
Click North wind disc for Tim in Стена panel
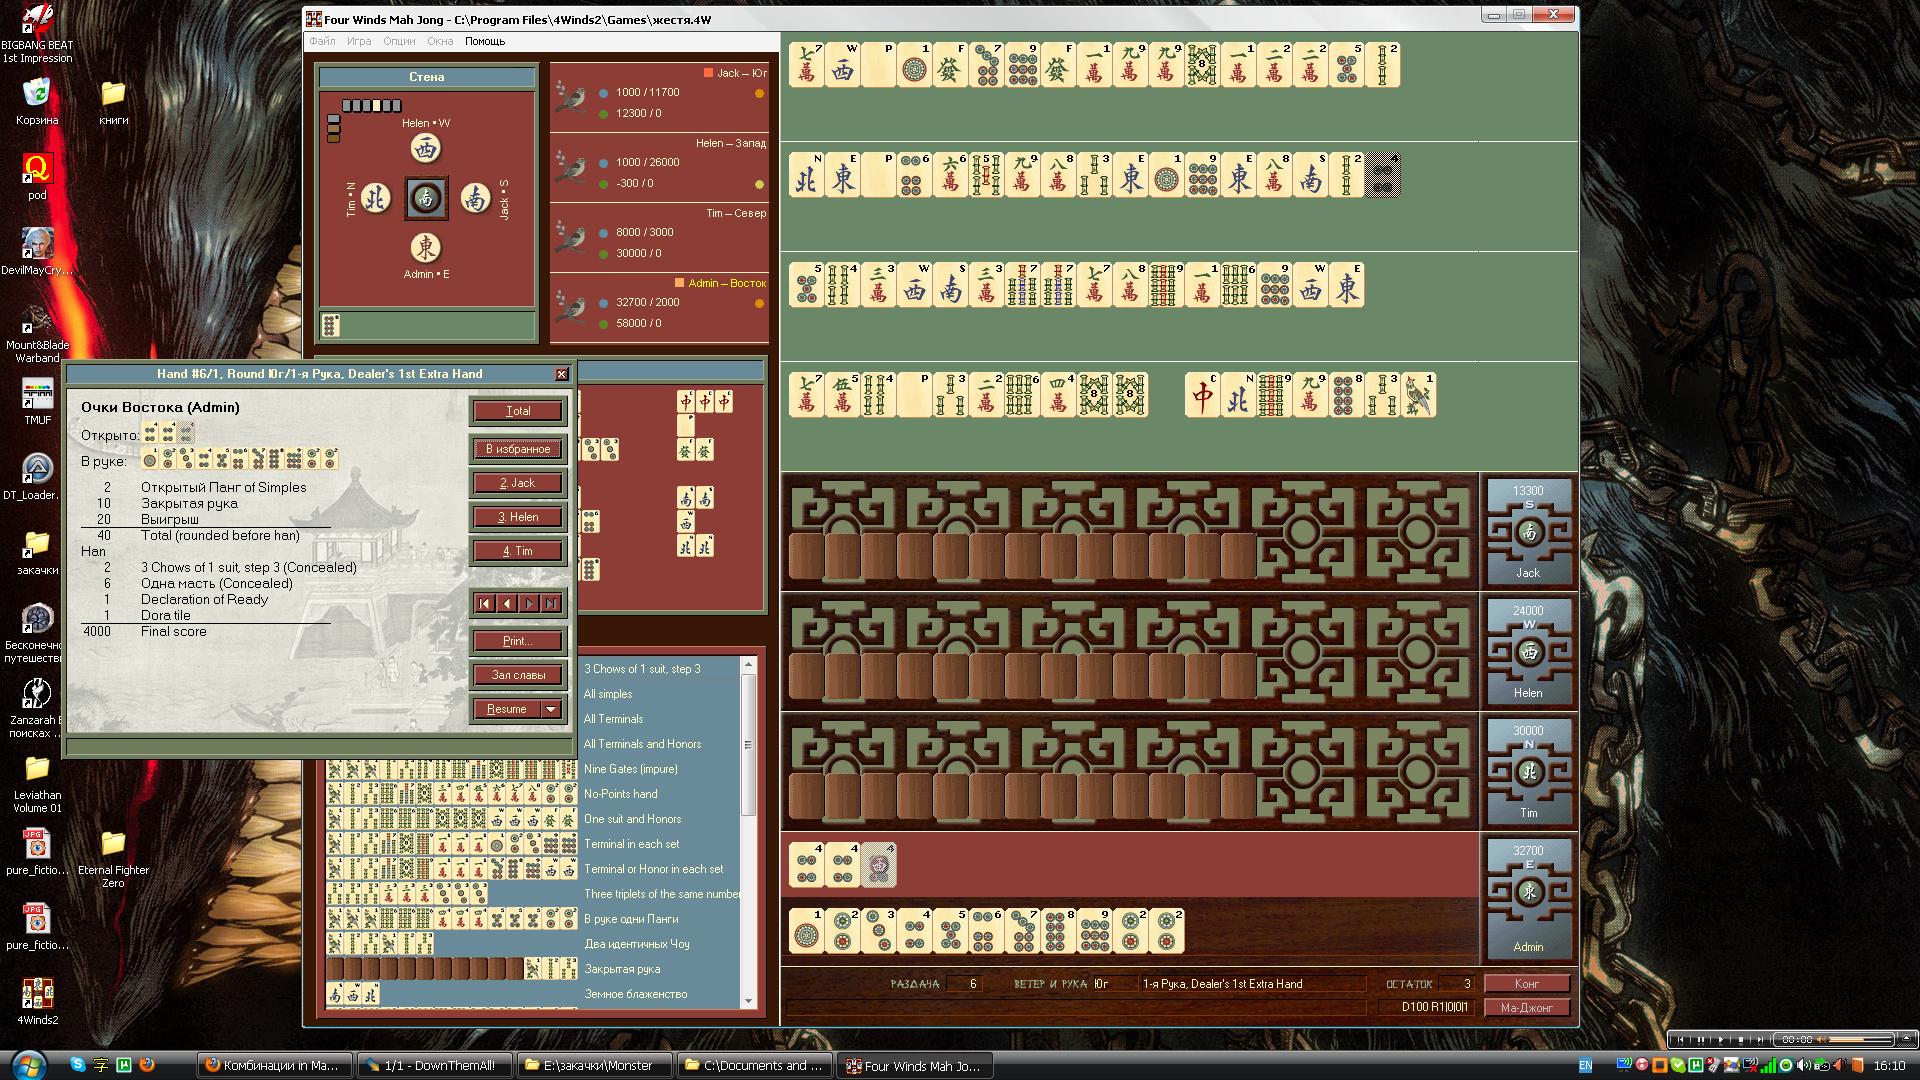tap(375, 198)
